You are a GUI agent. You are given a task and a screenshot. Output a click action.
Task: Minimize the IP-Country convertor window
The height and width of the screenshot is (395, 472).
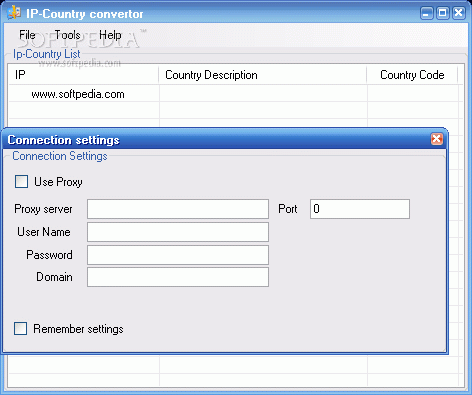pos(427,13)
